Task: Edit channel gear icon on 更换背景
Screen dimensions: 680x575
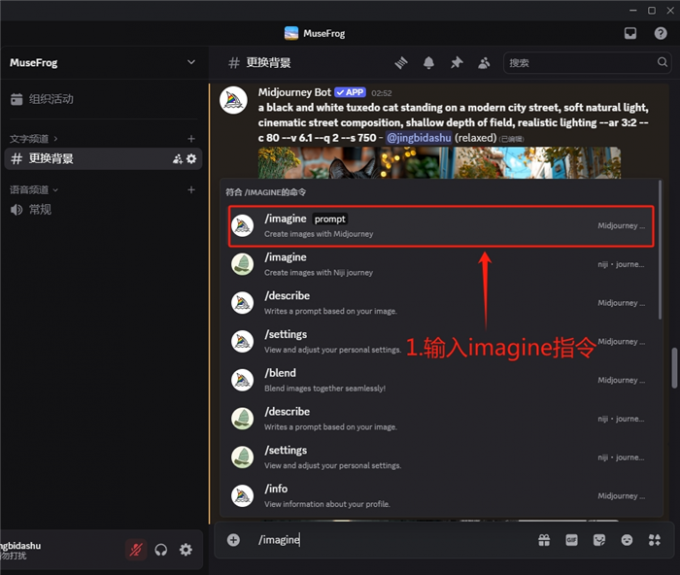Action: [191, 159]
